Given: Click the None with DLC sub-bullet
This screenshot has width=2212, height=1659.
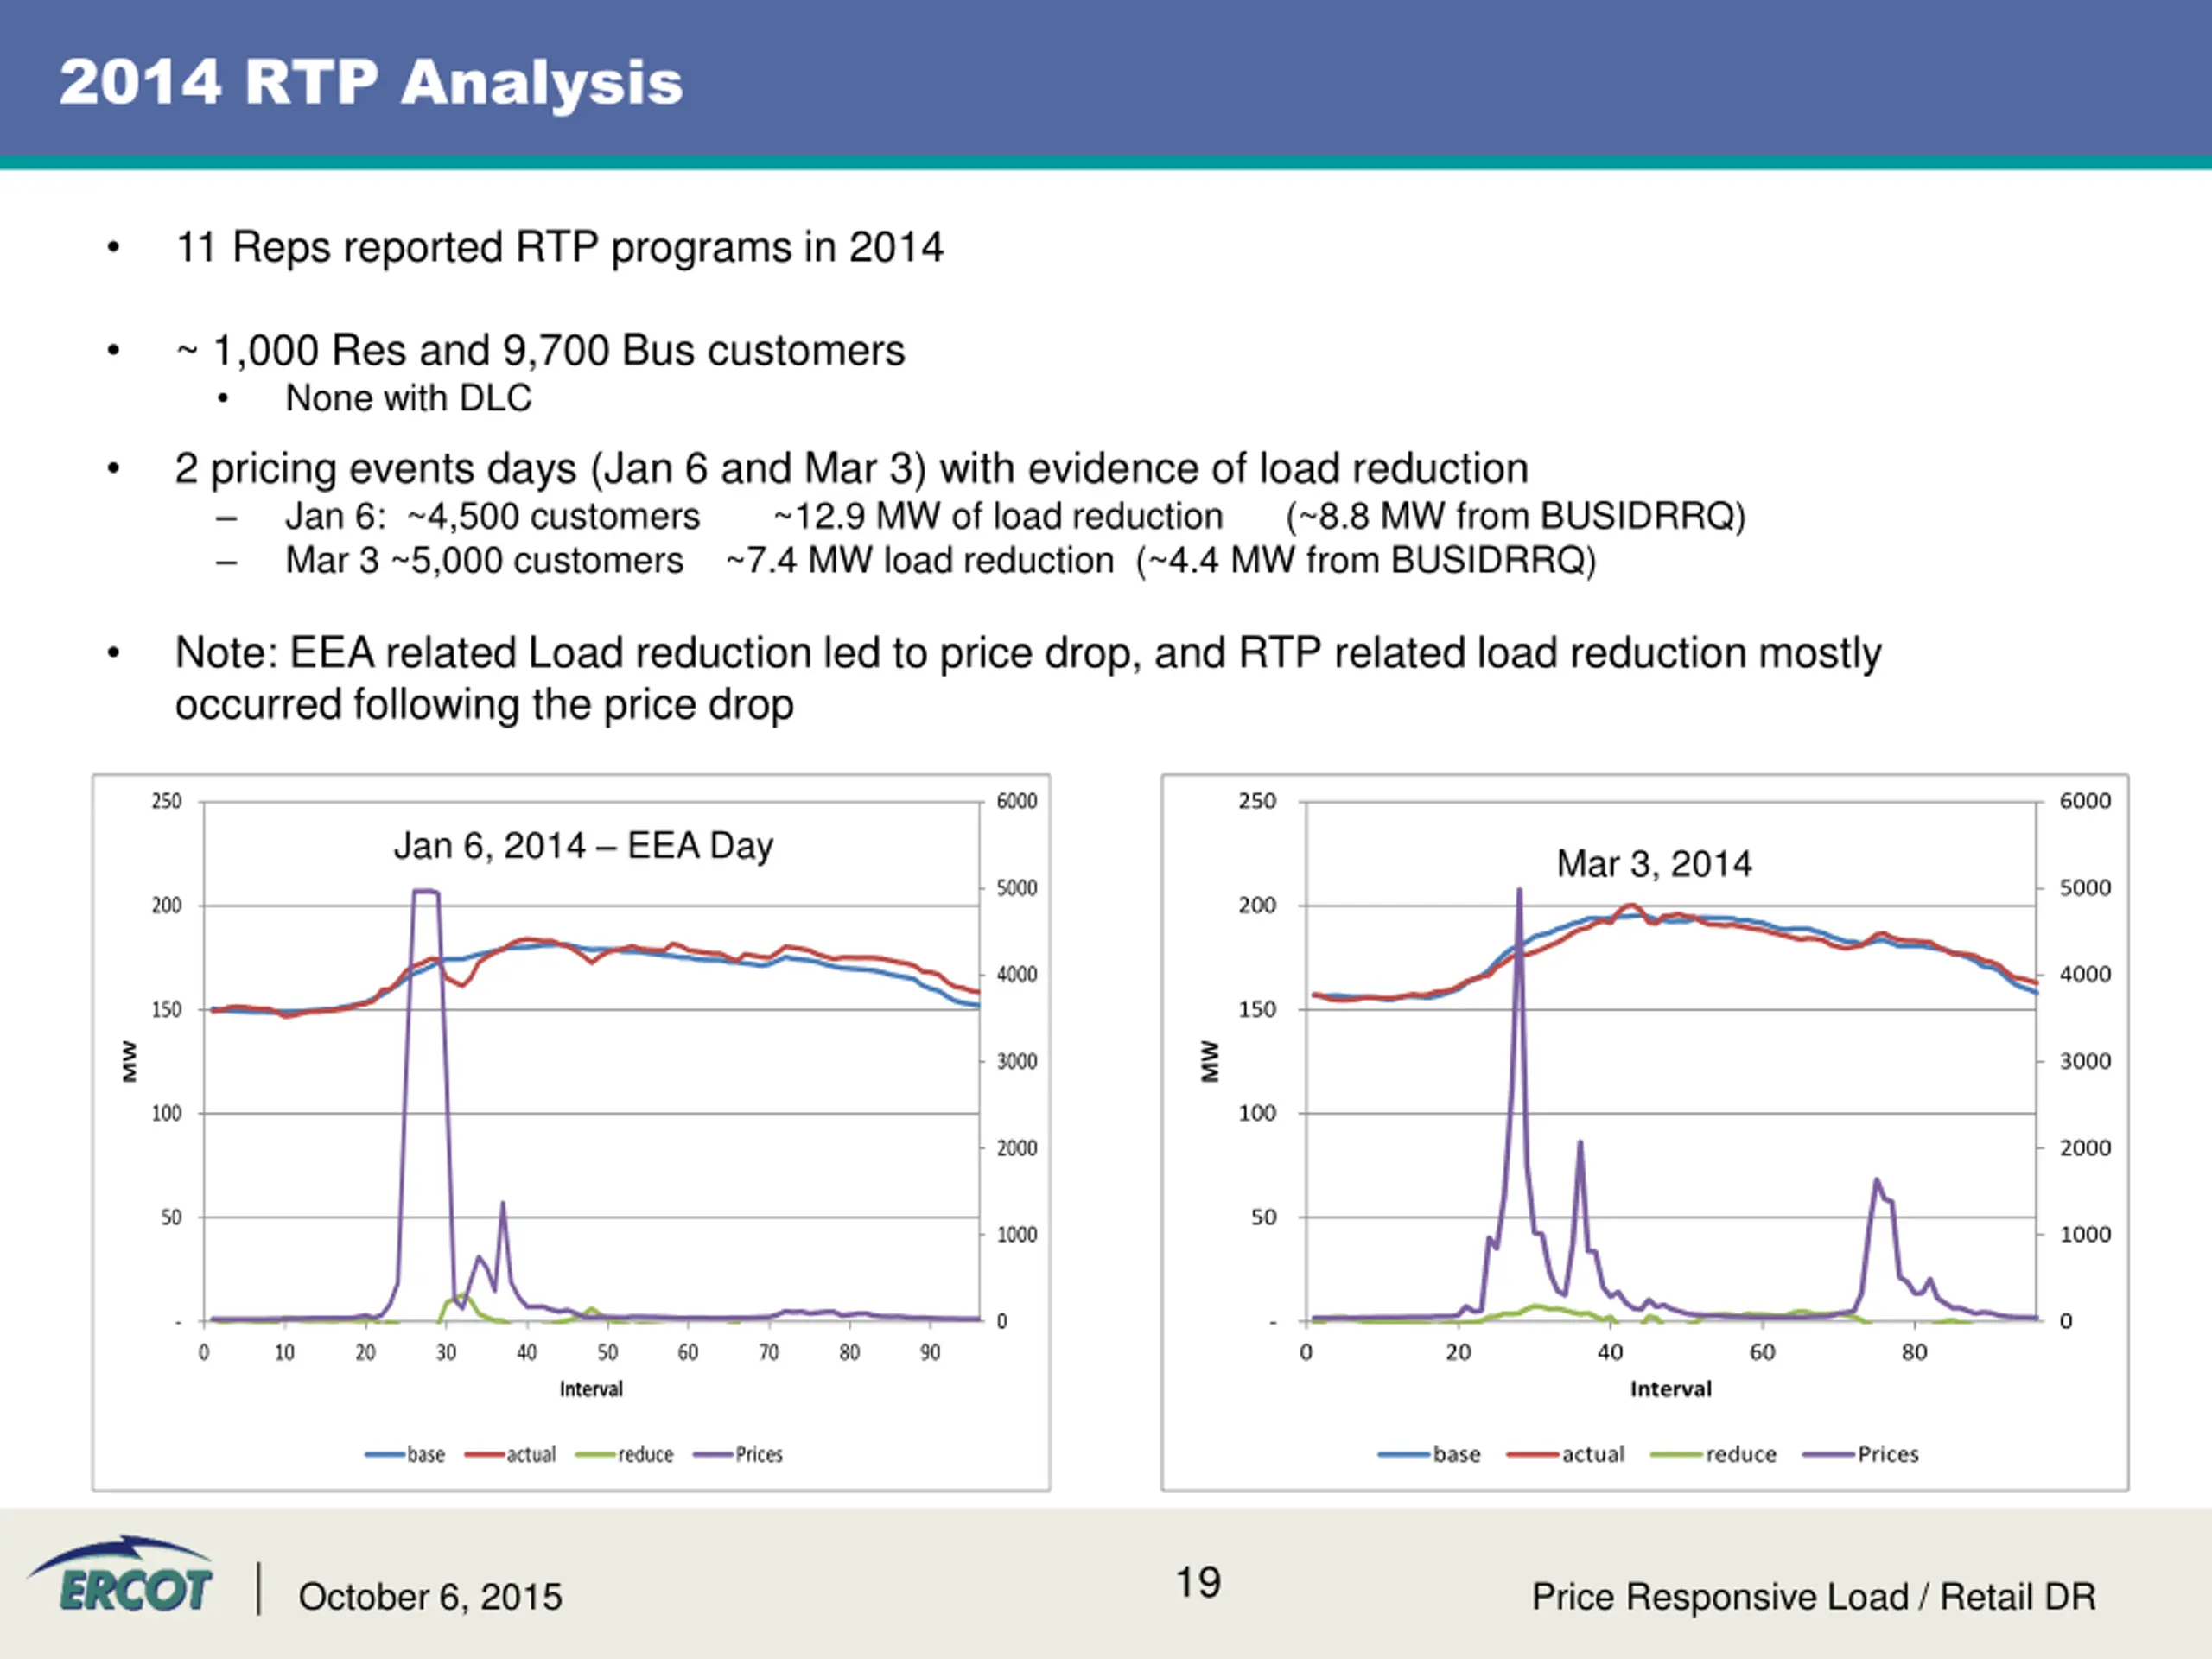Looking at the screenshot, I should click(408, 398).
